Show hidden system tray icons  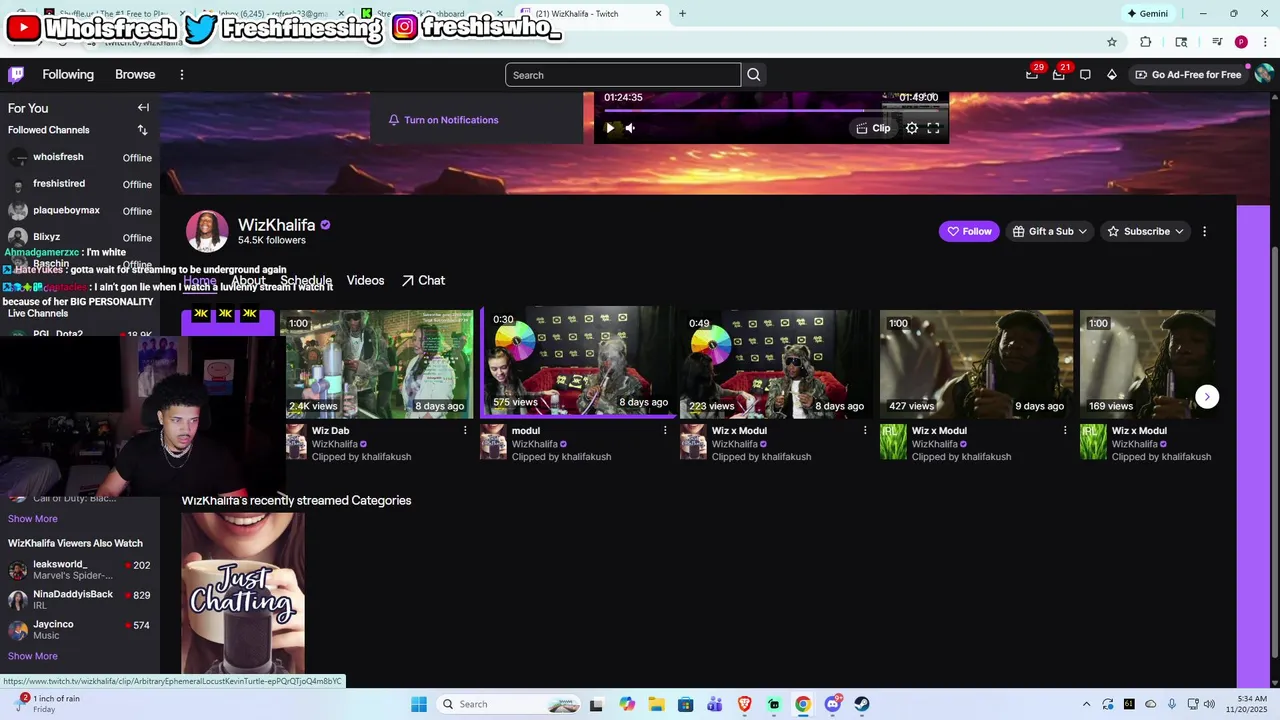pyautogui.click(x=1087, y=704)
